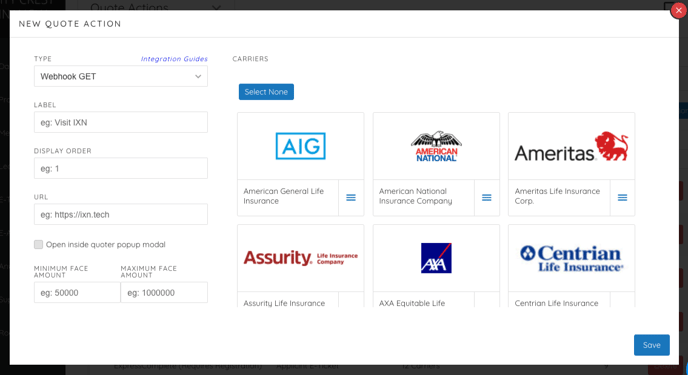Screen dimensions: 688x375
Task: Click the American General Life Insurance name
Action: tap(283, 196)
